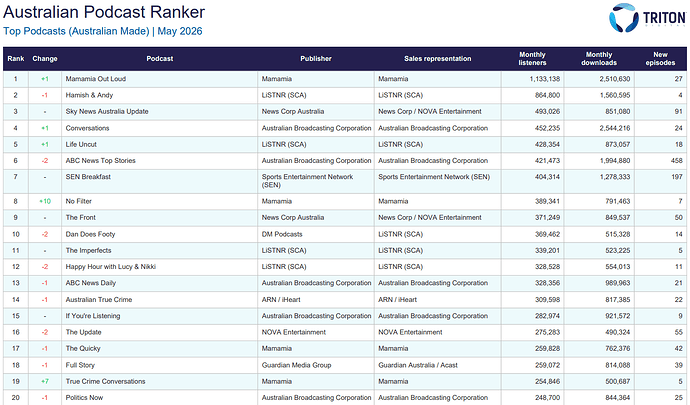This screenshot has height=405, width=690.
Task: Select 'The Front' podcast name
Action: tap(81, 217)
